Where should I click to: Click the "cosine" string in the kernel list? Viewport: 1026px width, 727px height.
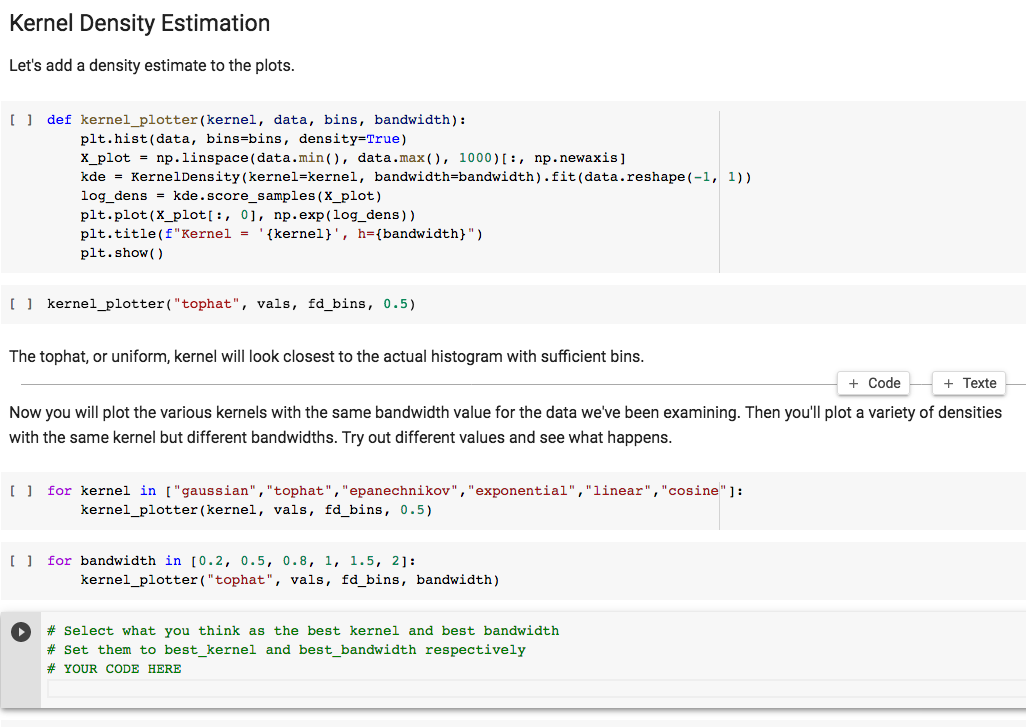694,491
